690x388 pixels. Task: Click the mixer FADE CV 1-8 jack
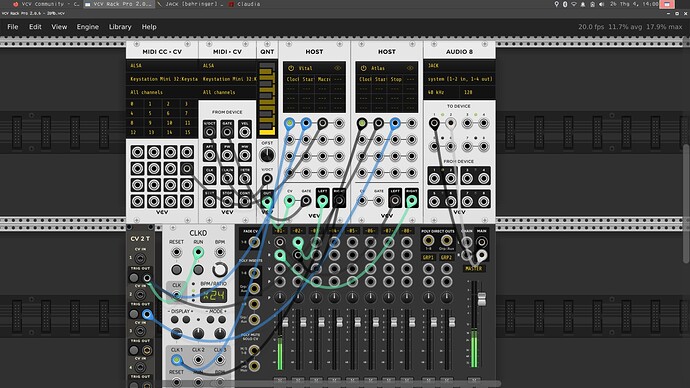pyautogui.click(x=254, y=242)
